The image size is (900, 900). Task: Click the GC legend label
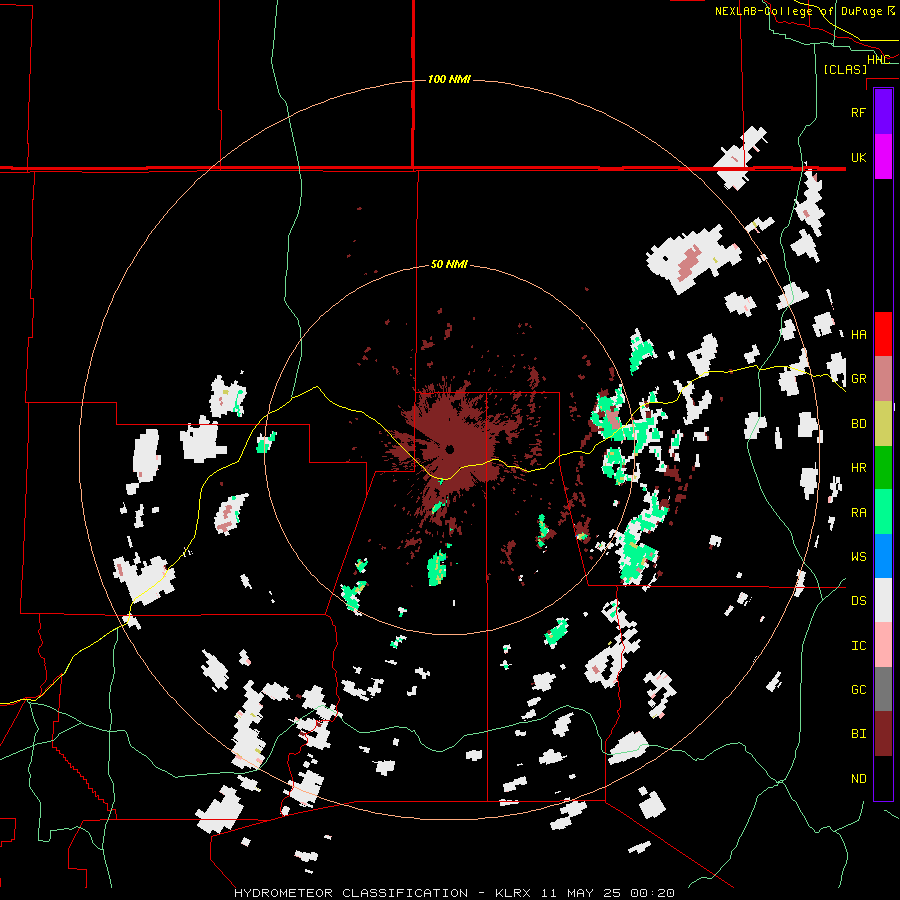click(858, 689)
